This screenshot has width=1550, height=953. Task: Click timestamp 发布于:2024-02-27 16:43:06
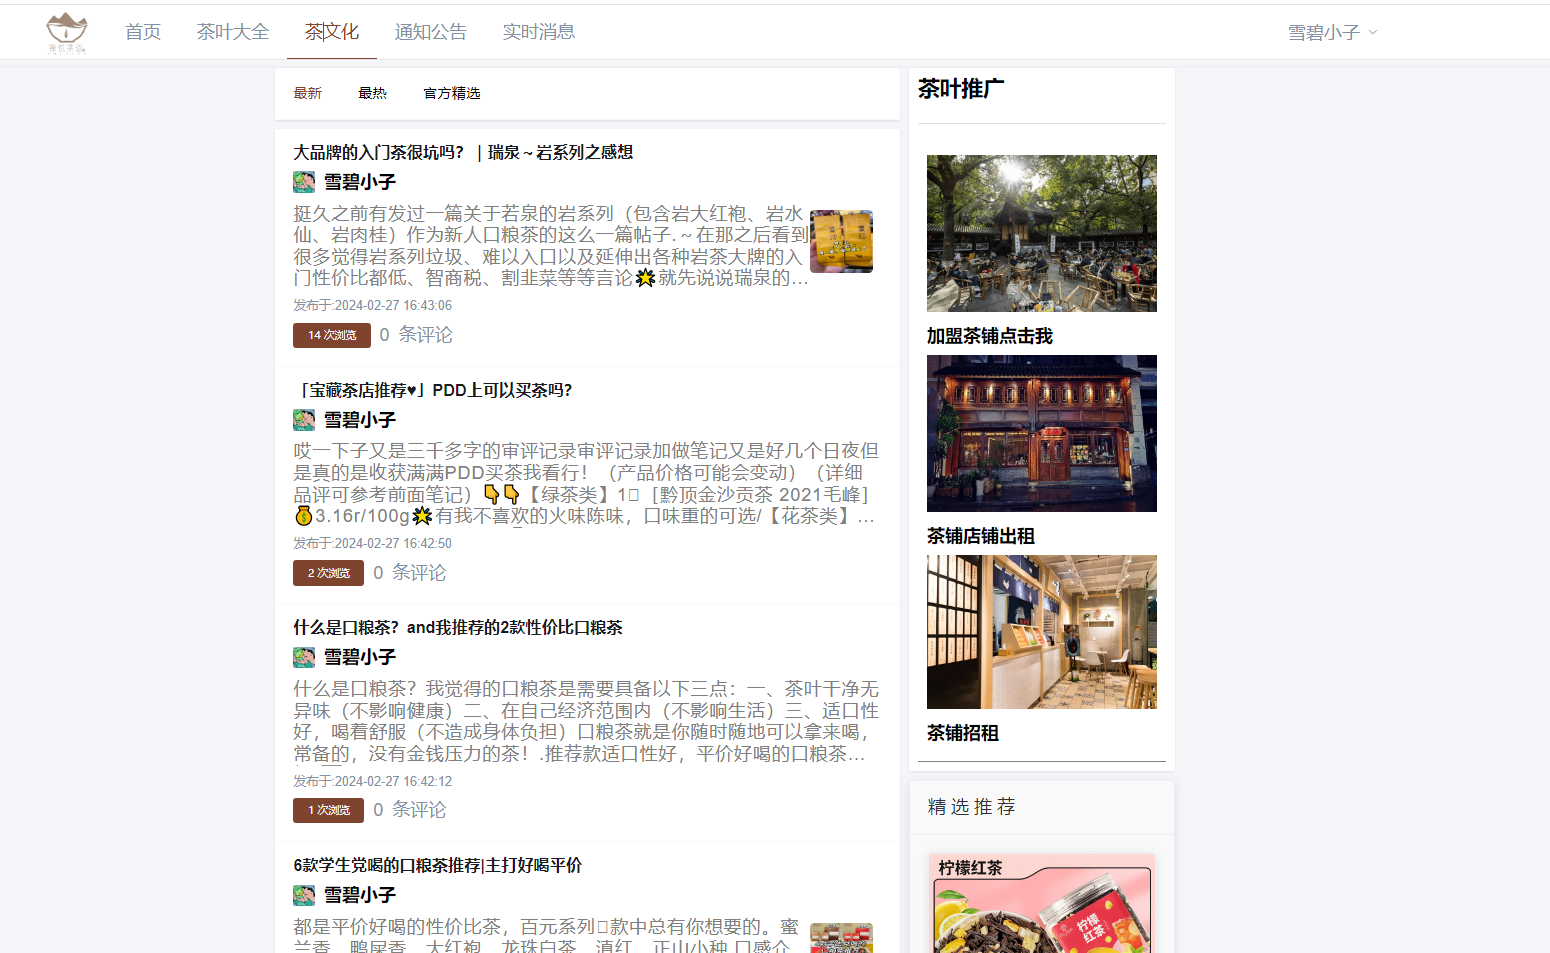tap(372, 305)
